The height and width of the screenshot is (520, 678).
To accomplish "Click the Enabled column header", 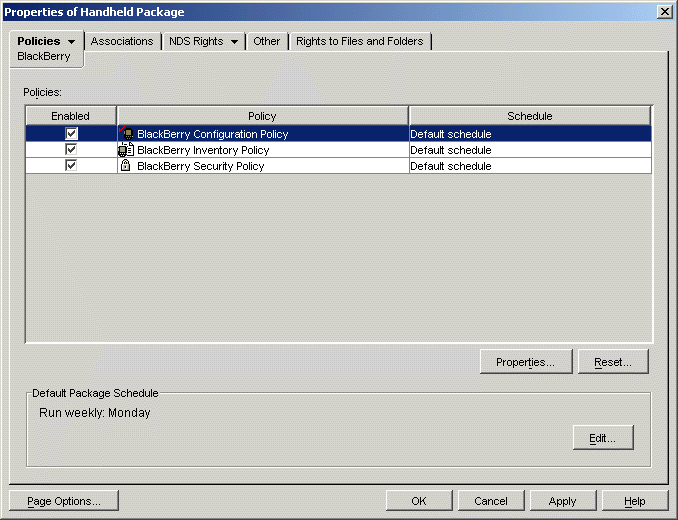I will tap(70, 116).
